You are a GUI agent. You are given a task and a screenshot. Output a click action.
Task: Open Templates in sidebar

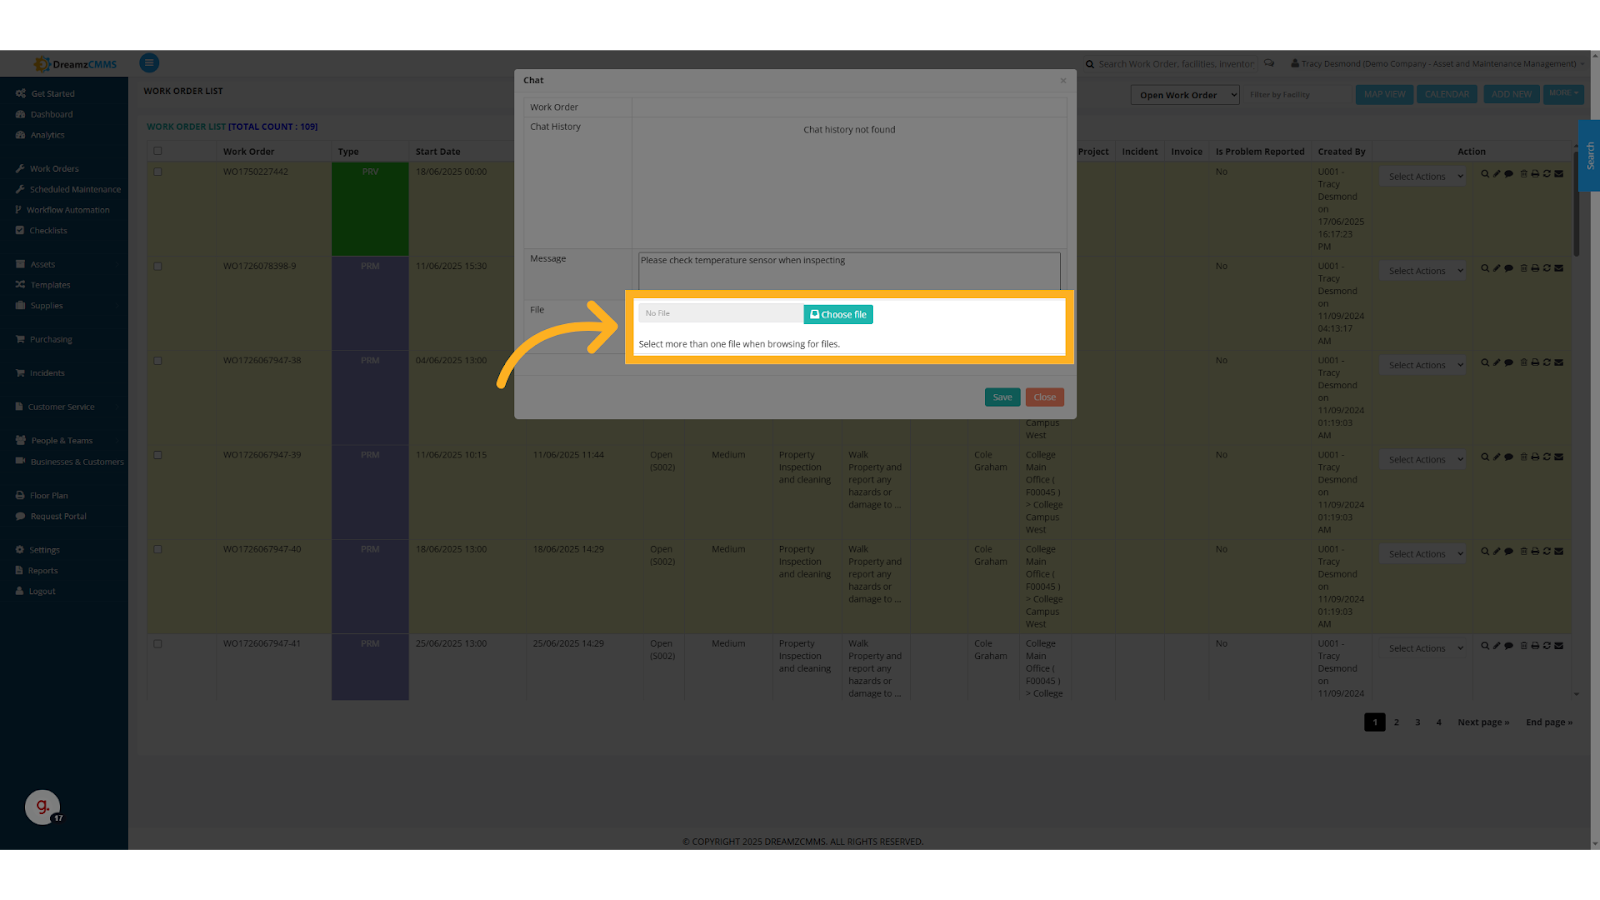42,285
